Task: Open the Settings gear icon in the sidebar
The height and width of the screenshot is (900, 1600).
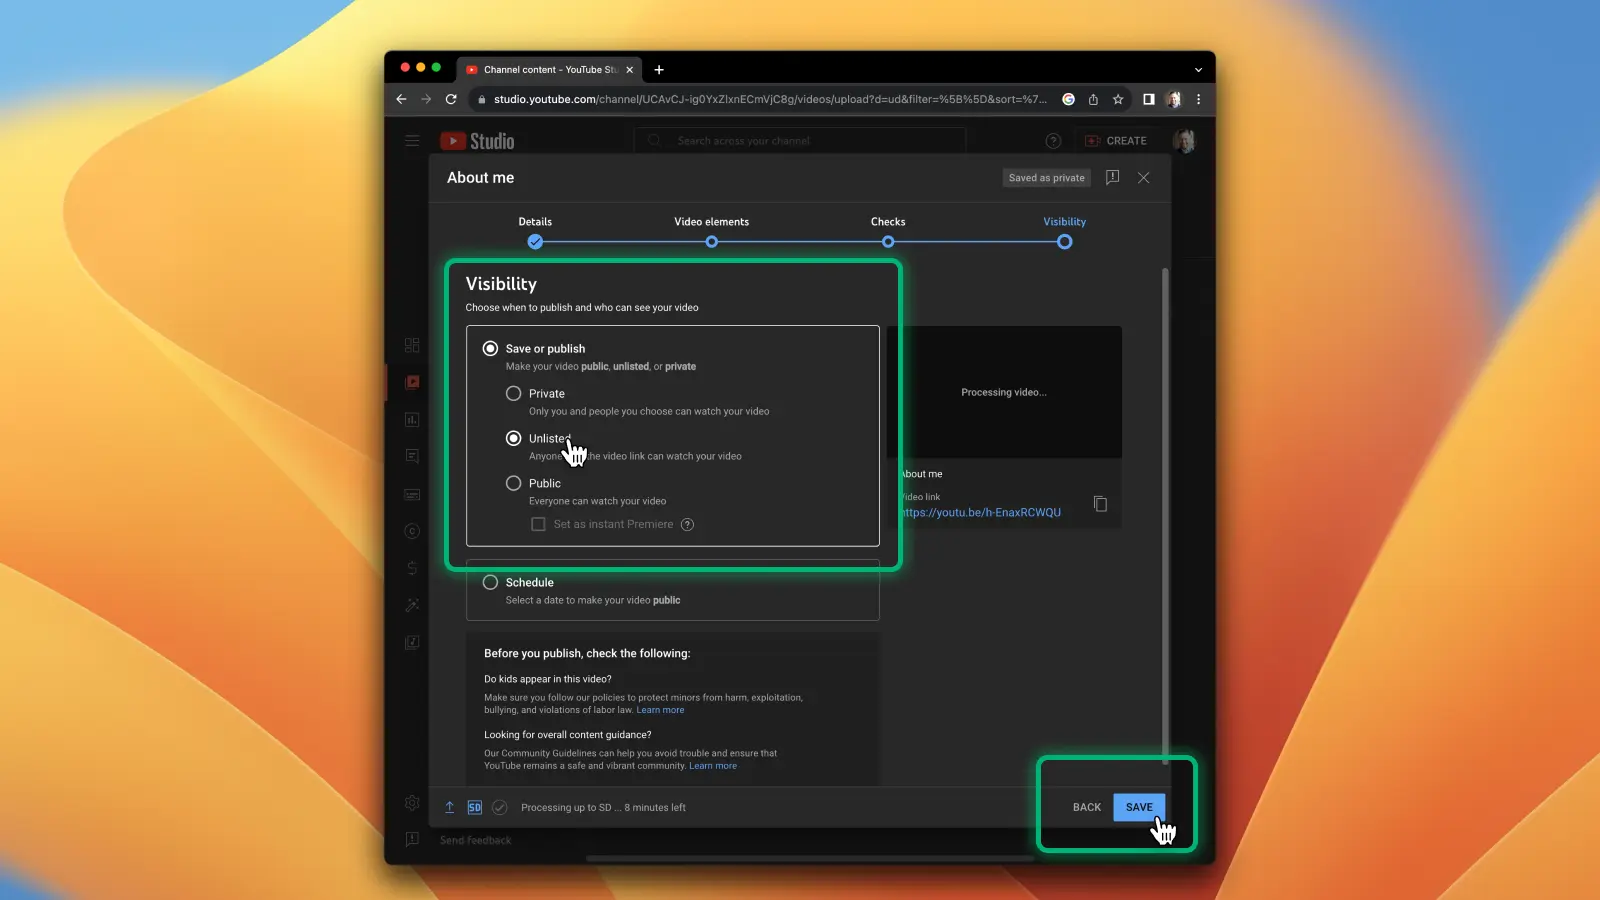Action: (x=412, y=803)
